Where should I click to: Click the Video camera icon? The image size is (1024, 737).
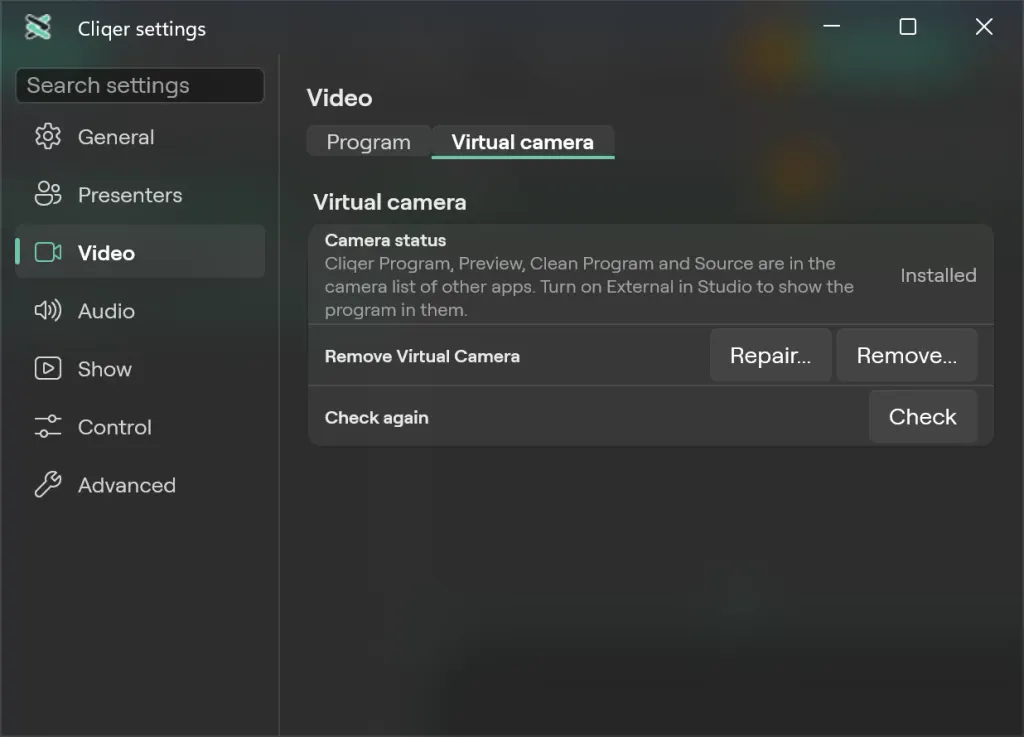pos(48,253)
